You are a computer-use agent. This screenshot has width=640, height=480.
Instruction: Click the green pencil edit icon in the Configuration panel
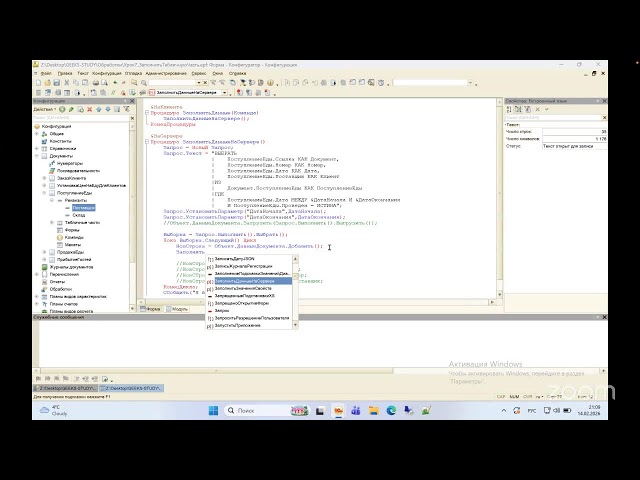pyautogui.click(x=71, y=109)
